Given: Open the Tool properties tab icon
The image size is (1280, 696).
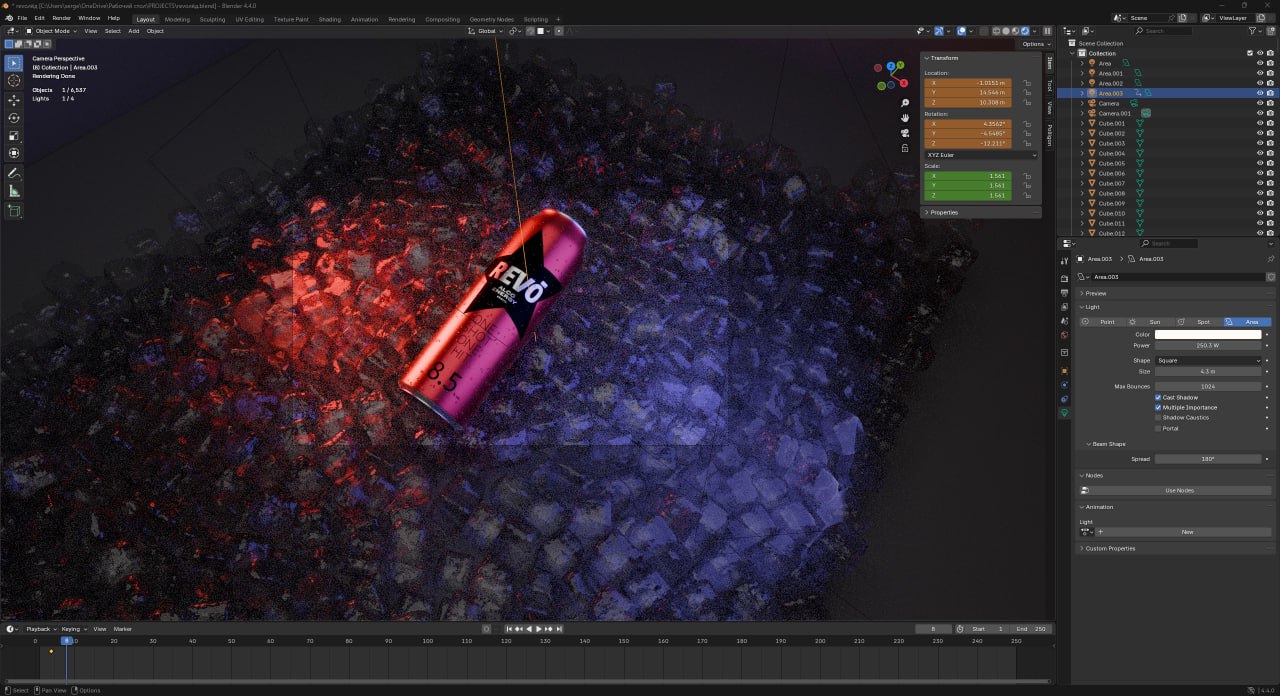Looking at the screenshot, I should pos(1064,262).
